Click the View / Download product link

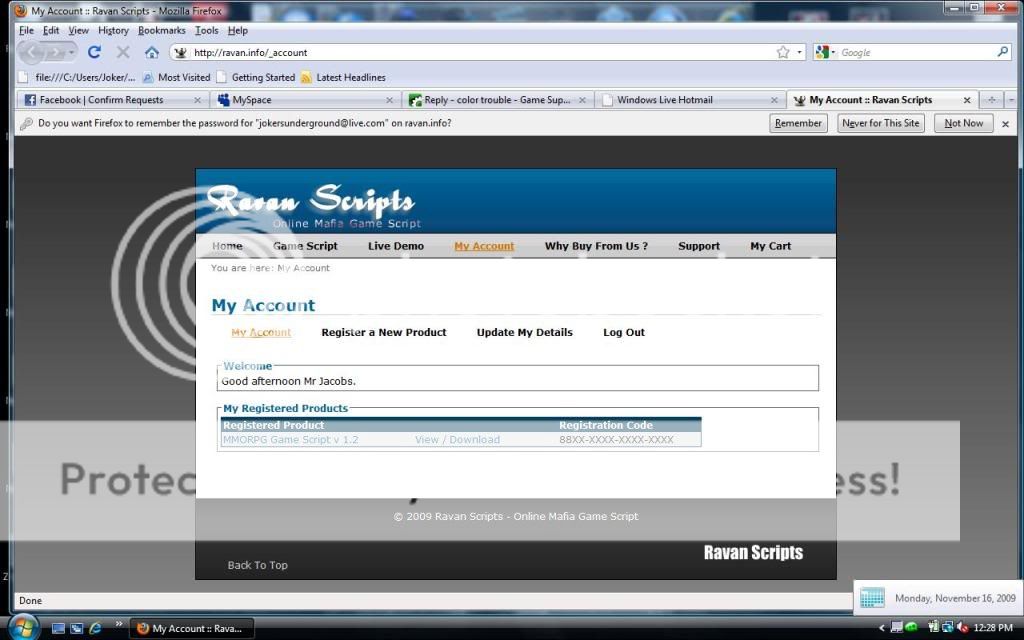pos(457,439)
